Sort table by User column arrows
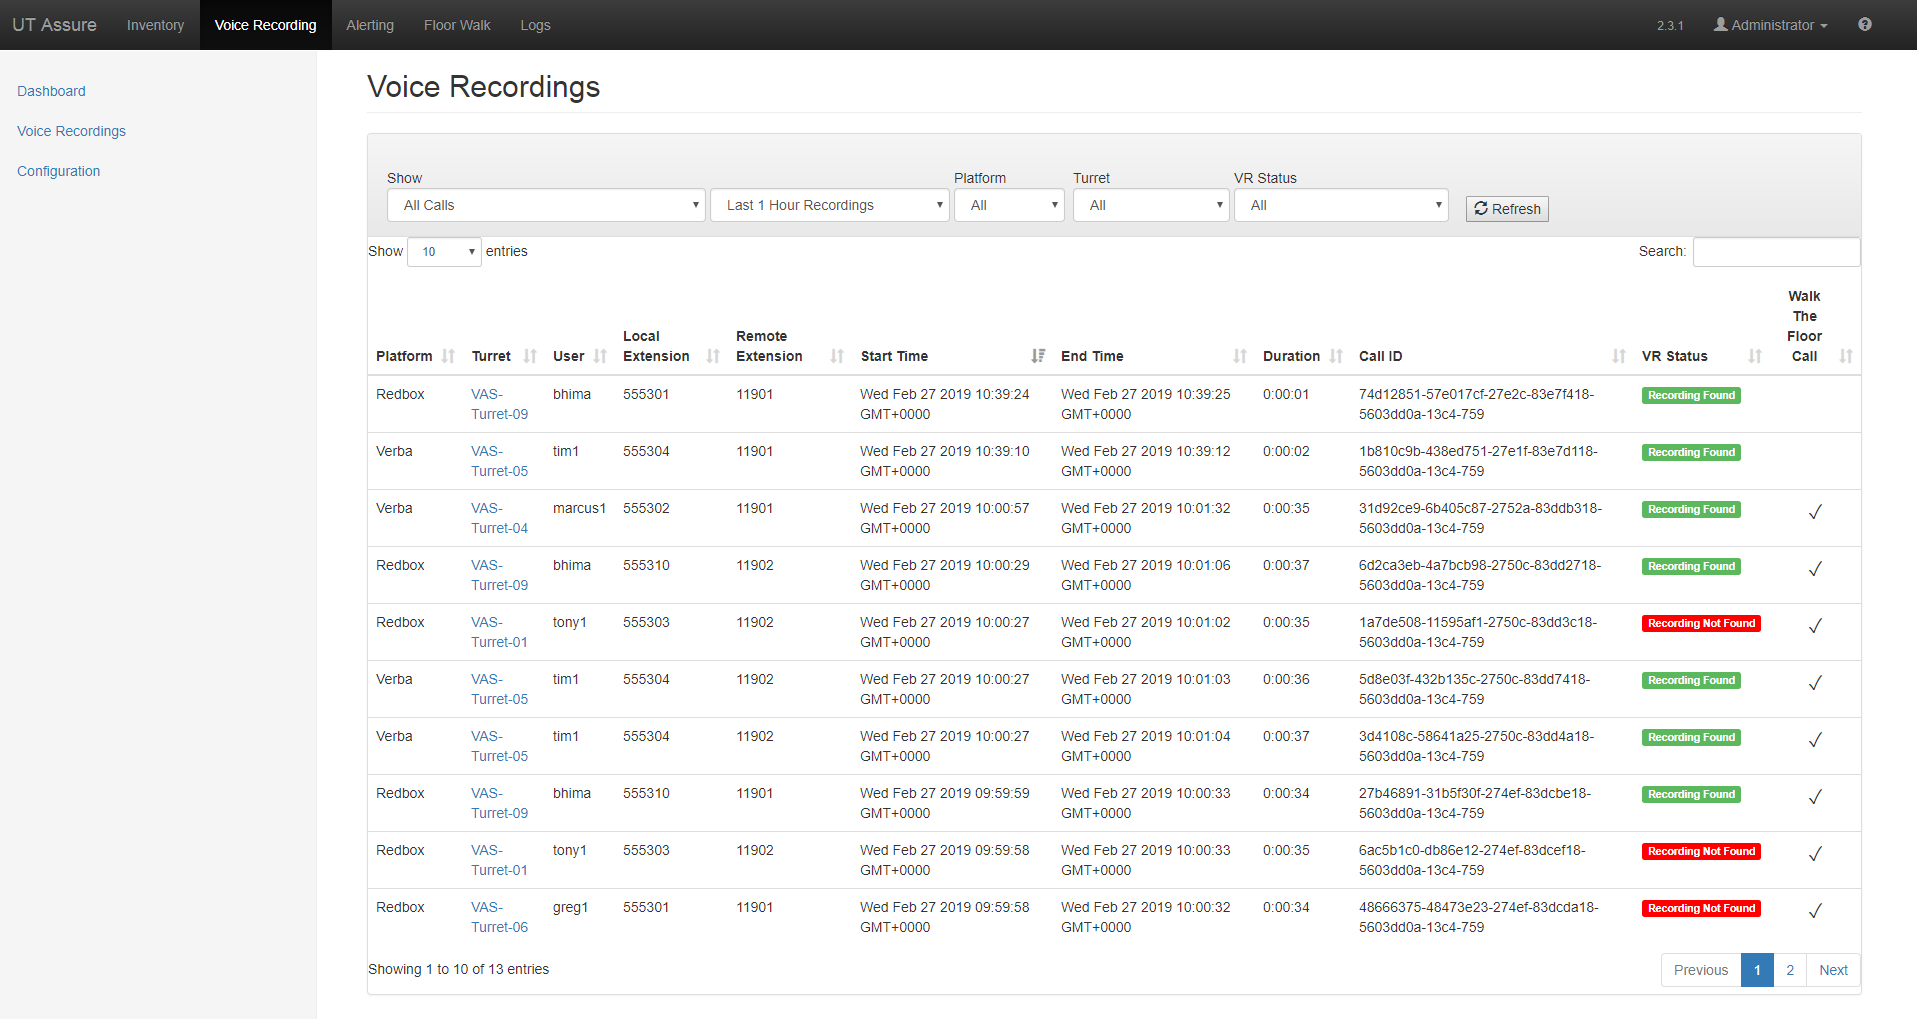 coord(600,356)
